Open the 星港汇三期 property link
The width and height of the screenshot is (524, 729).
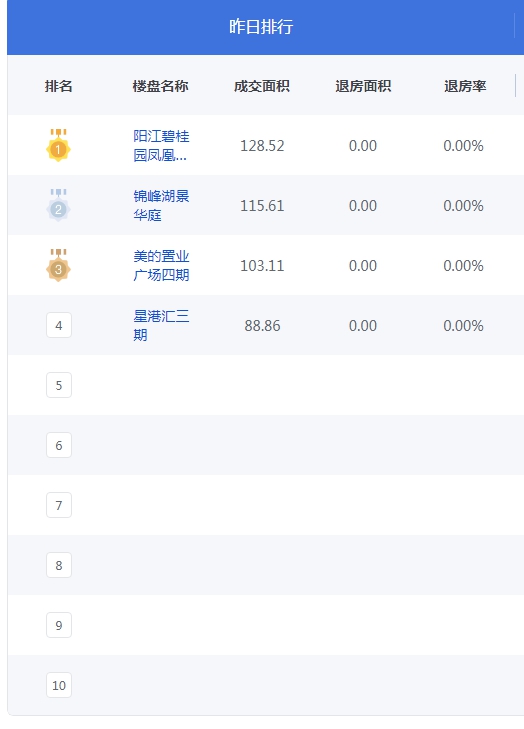pos(161,325)
